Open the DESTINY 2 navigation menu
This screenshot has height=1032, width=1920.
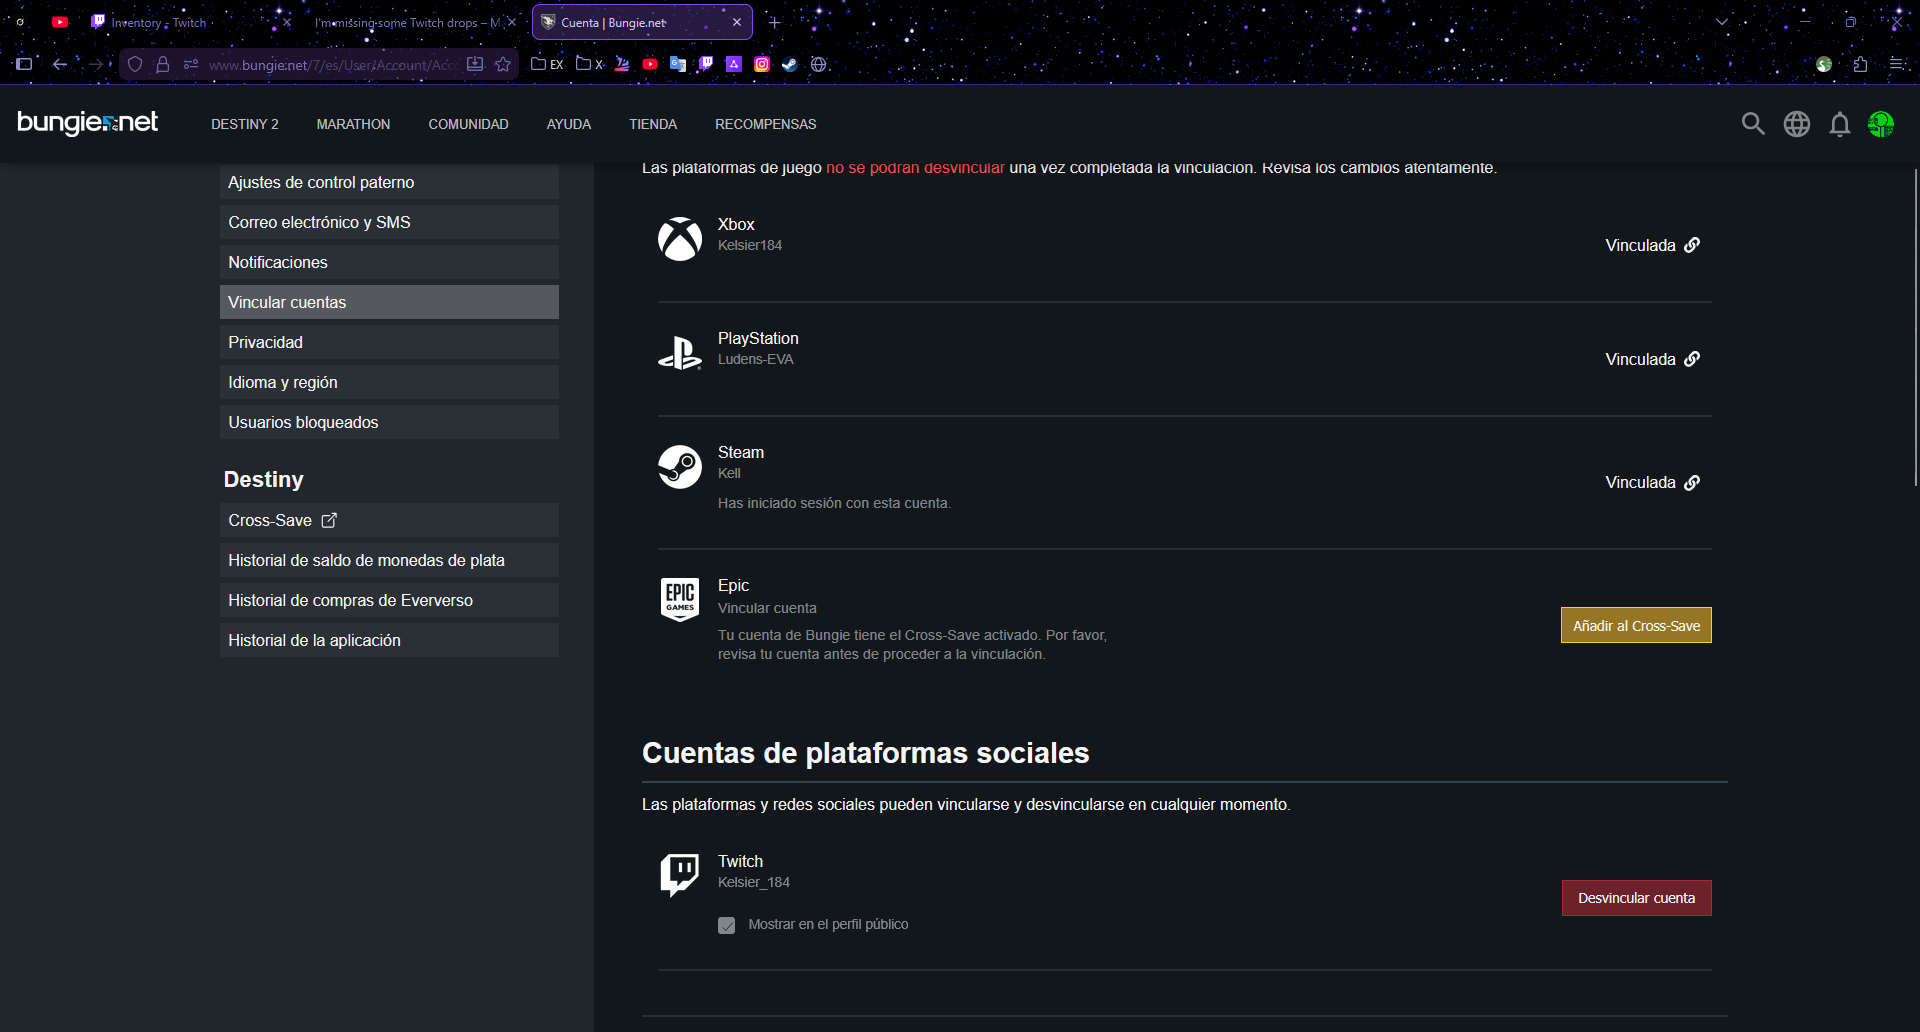pos(245,124)
